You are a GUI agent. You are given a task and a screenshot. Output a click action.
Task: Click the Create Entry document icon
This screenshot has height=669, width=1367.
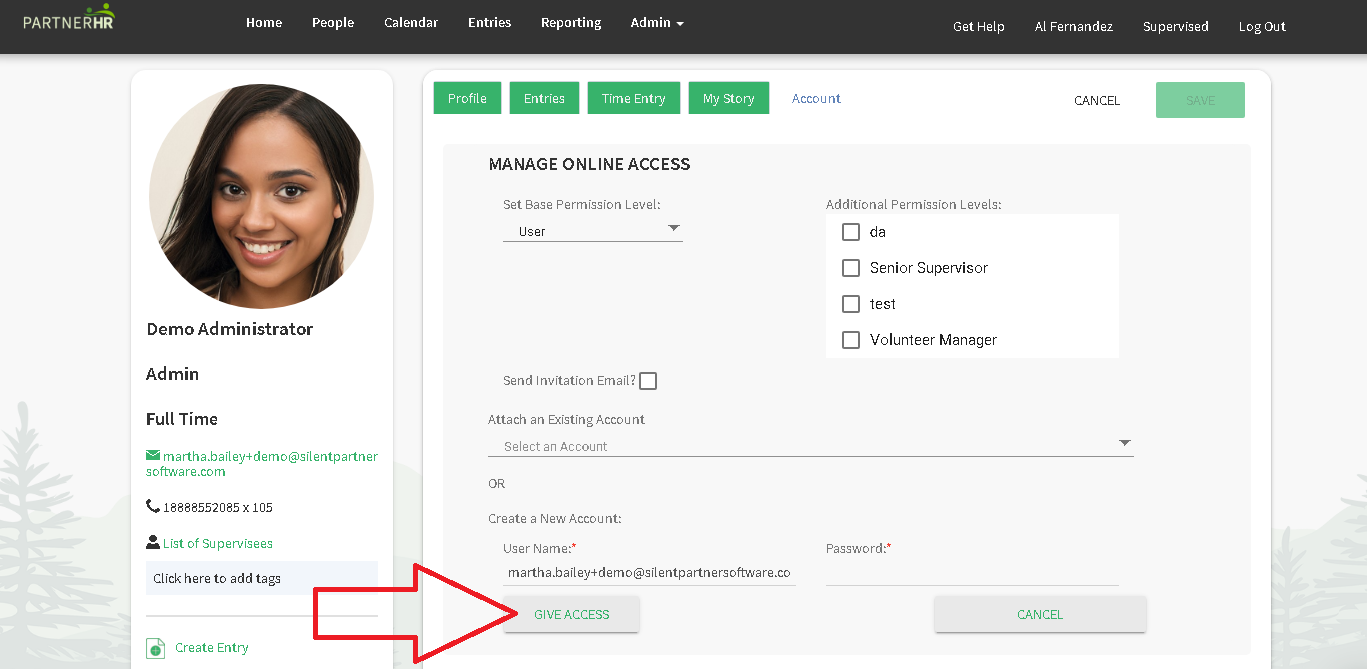(x=155, y=648)
